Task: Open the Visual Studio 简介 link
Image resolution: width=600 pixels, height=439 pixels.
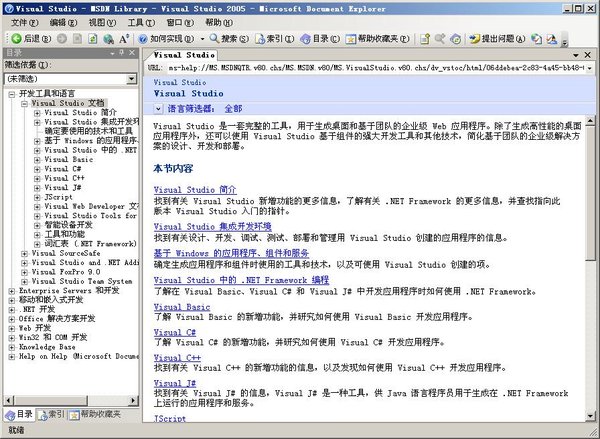Action: 195,190
